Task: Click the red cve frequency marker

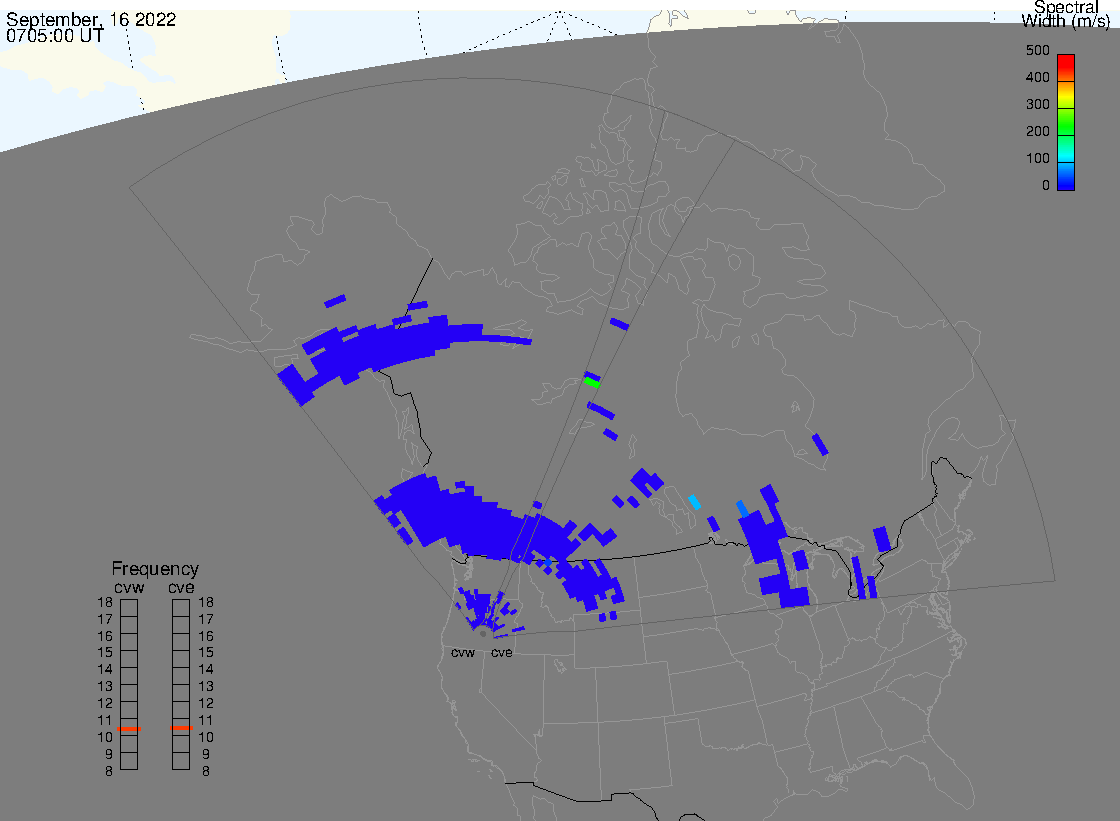Action: pos(181,728)
